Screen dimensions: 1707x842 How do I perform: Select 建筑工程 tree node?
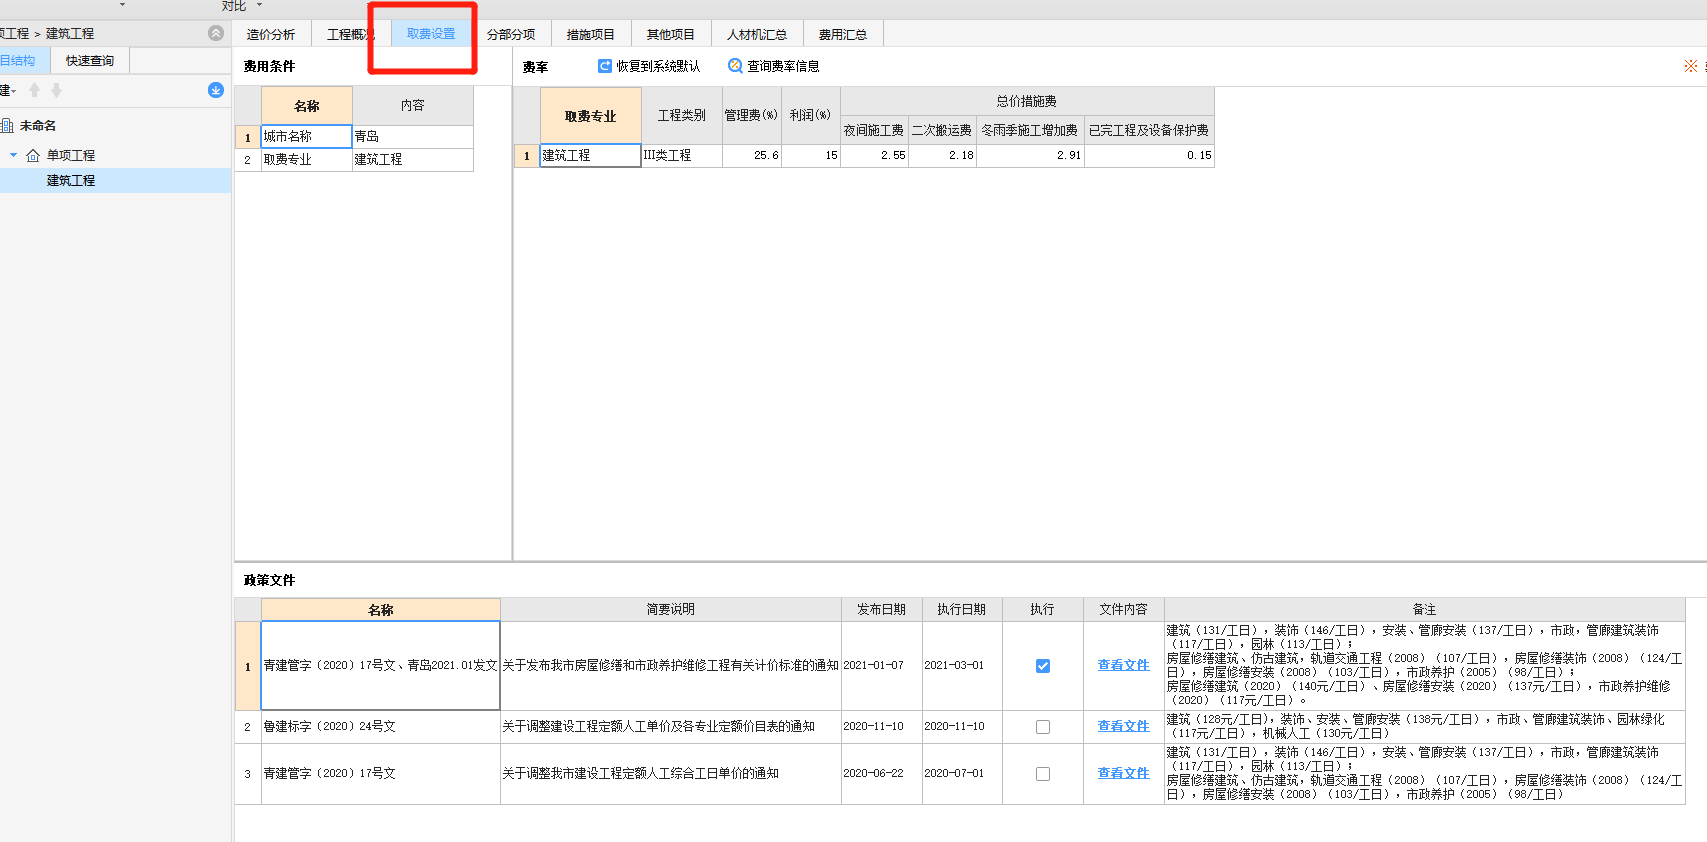coord(71,180)
